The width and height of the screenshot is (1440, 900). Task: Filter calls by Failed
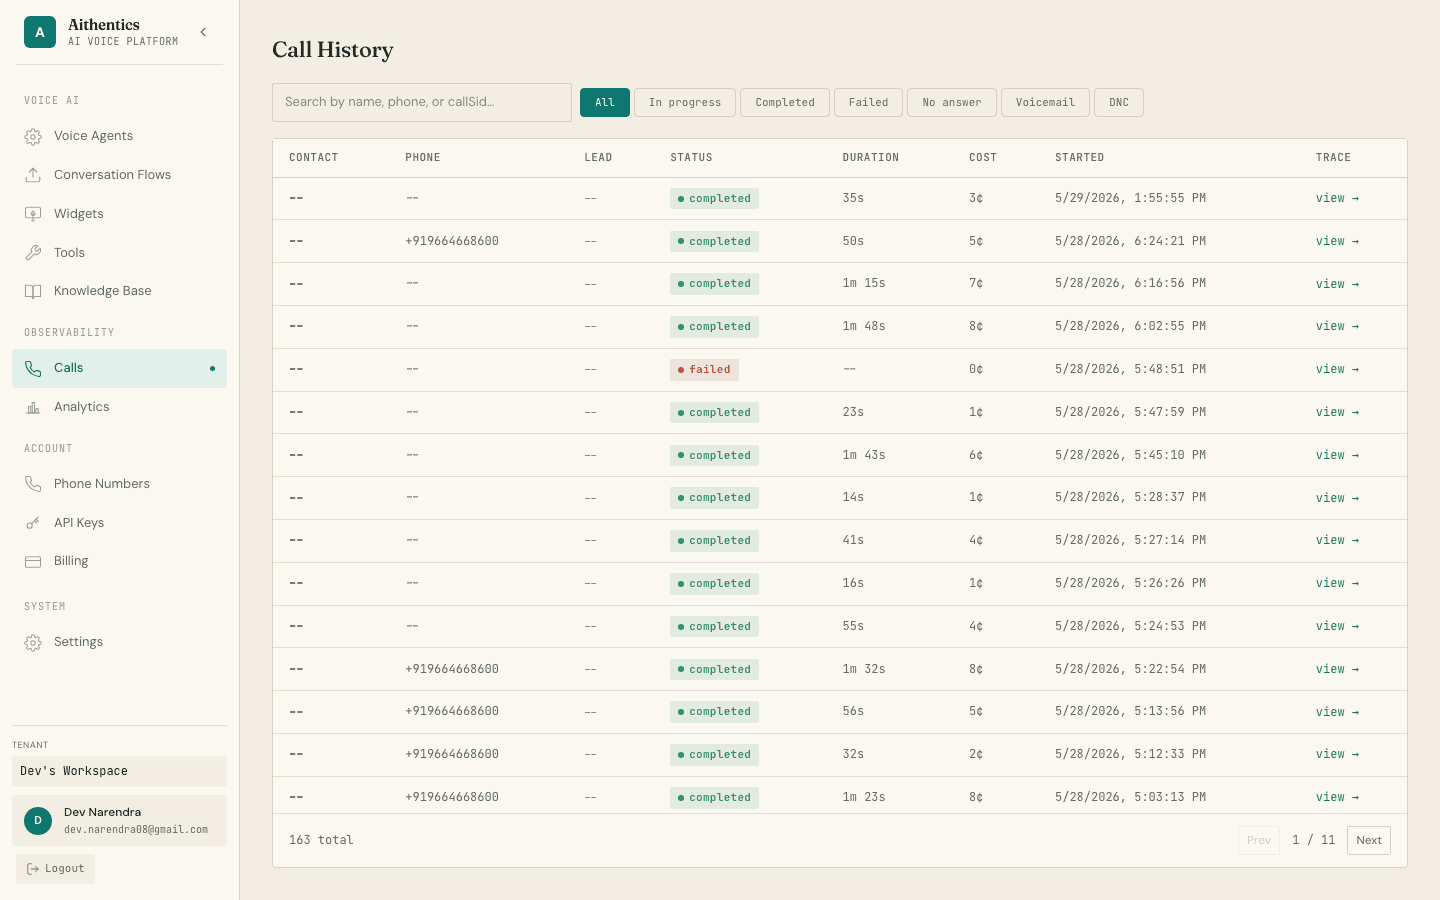tap(868, 102)
